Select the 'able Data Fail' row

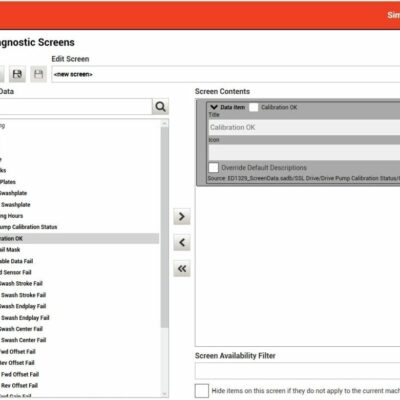[79, 261]
